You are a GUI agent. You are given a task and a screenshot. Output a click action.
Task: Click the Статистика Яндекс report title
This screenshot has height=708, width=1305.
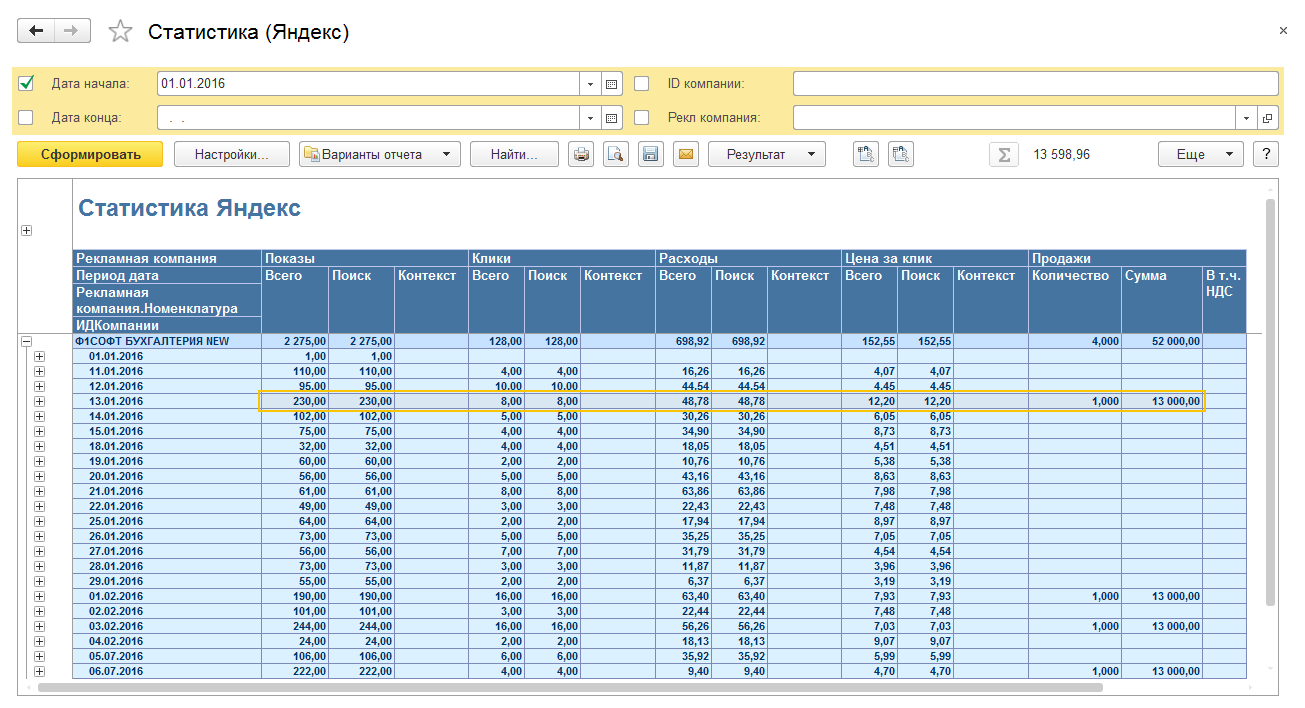pyautogui.click(x=189, y=208)
